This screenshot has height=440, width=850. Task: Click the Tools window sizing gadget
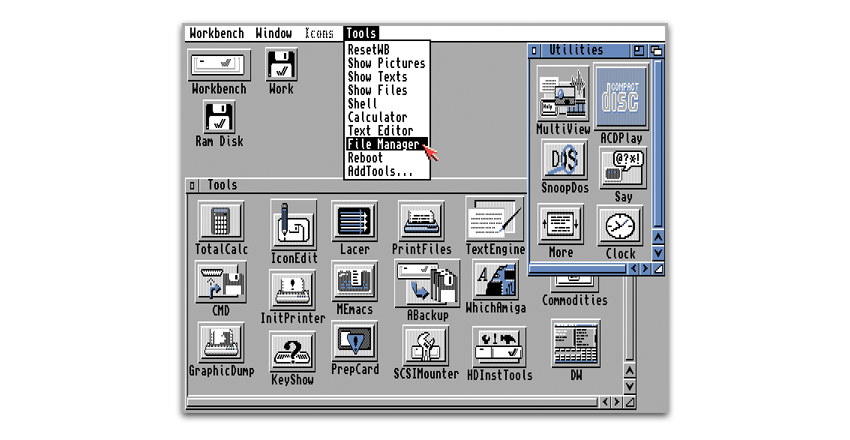click(629, 402)
